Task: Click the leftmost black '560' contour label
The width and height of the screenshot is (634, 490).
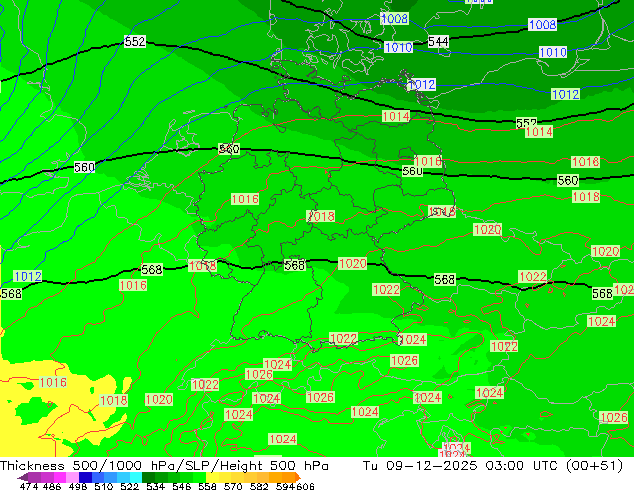Action: (x=85, y=167)
